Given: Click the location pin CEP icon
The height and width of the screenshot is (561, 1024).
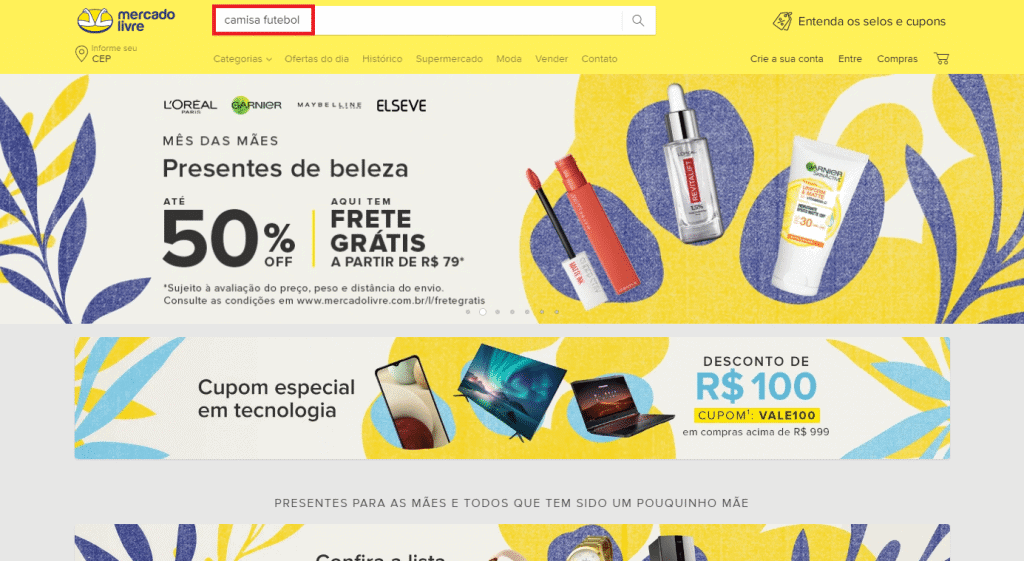Looking at the screenshot, I should (x=82, y=54).
